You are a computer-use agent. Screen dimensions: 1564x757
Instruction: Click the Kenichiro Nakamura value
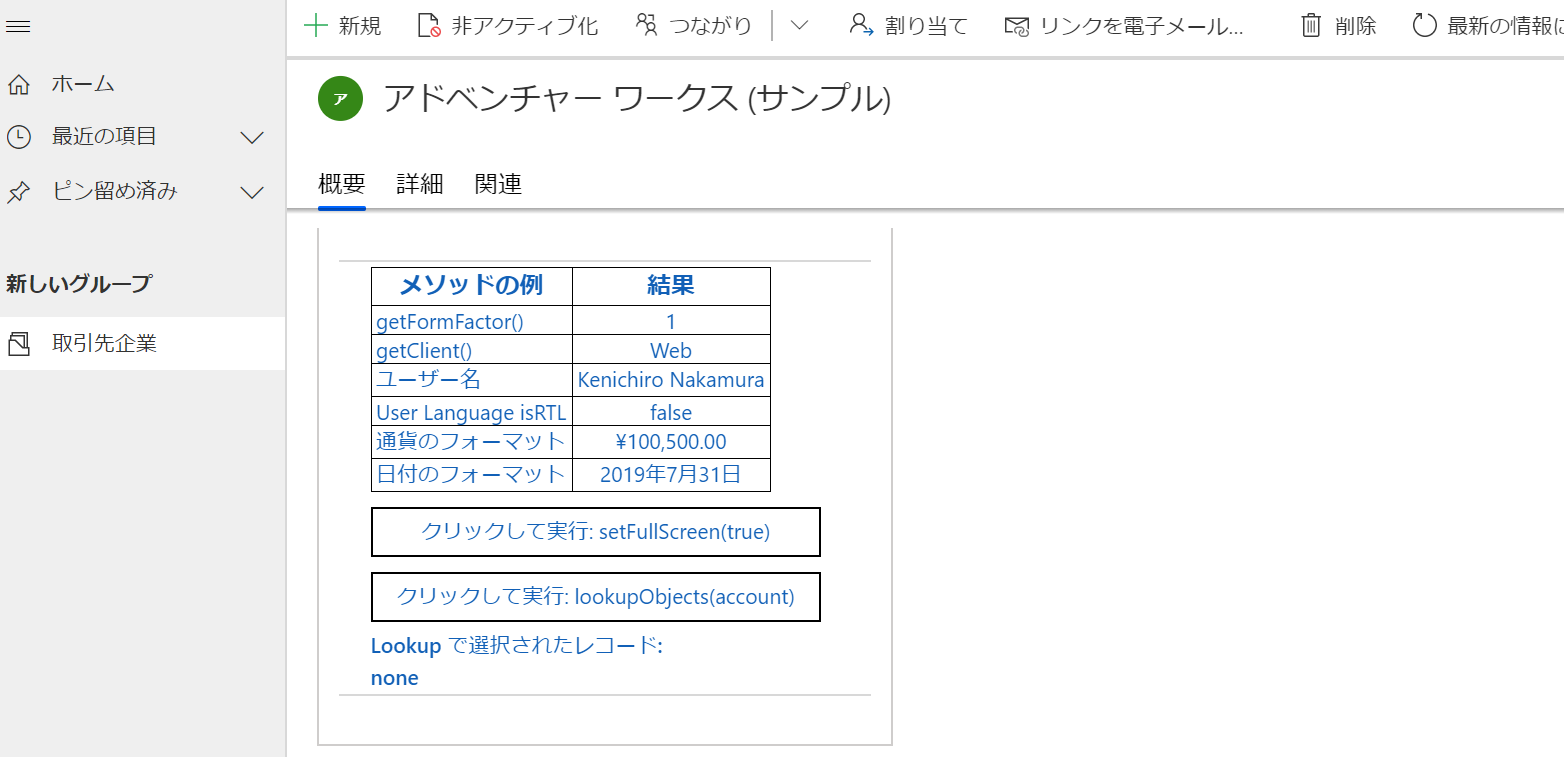point(671,380)
